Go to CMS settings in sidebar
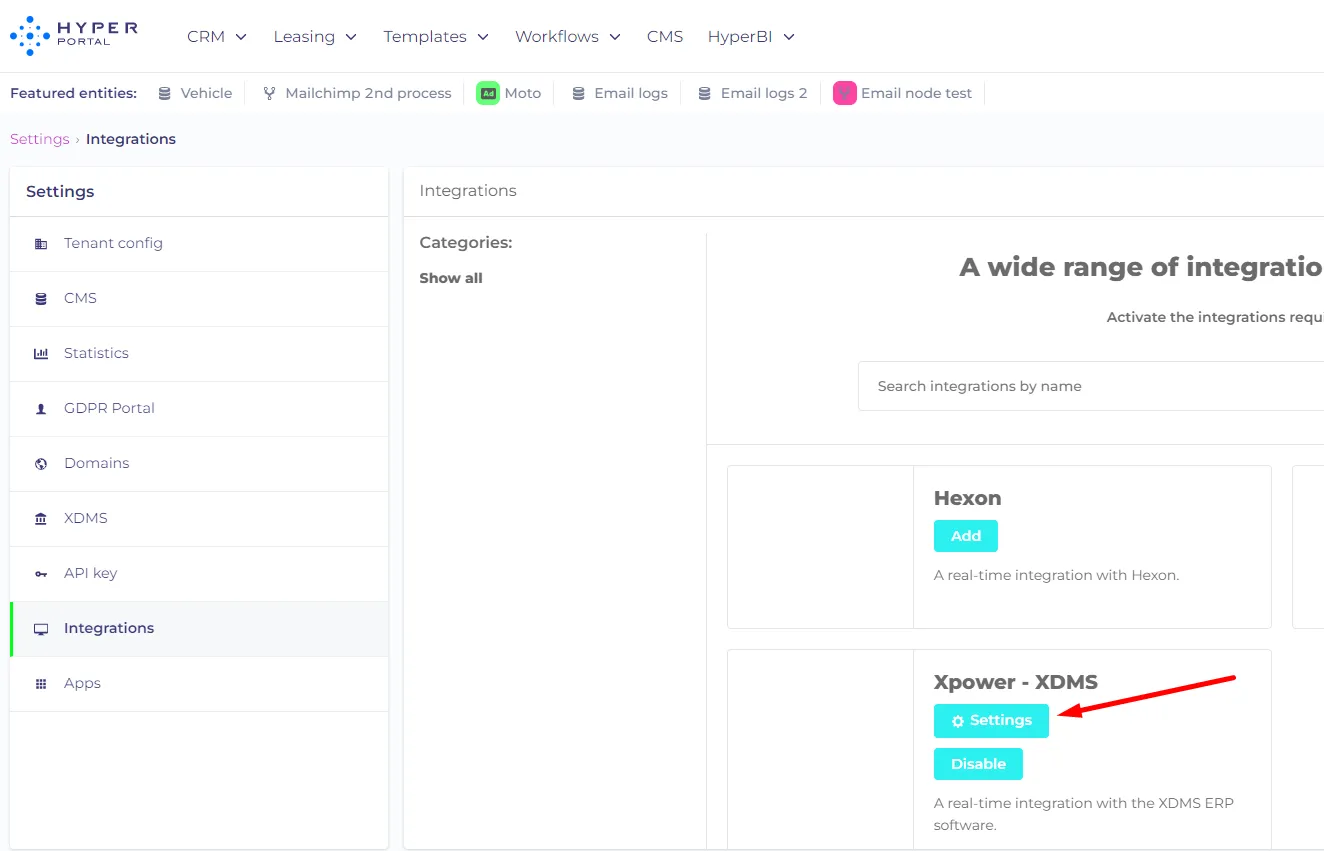This screenshot has height=851, width=1324. 199,299
